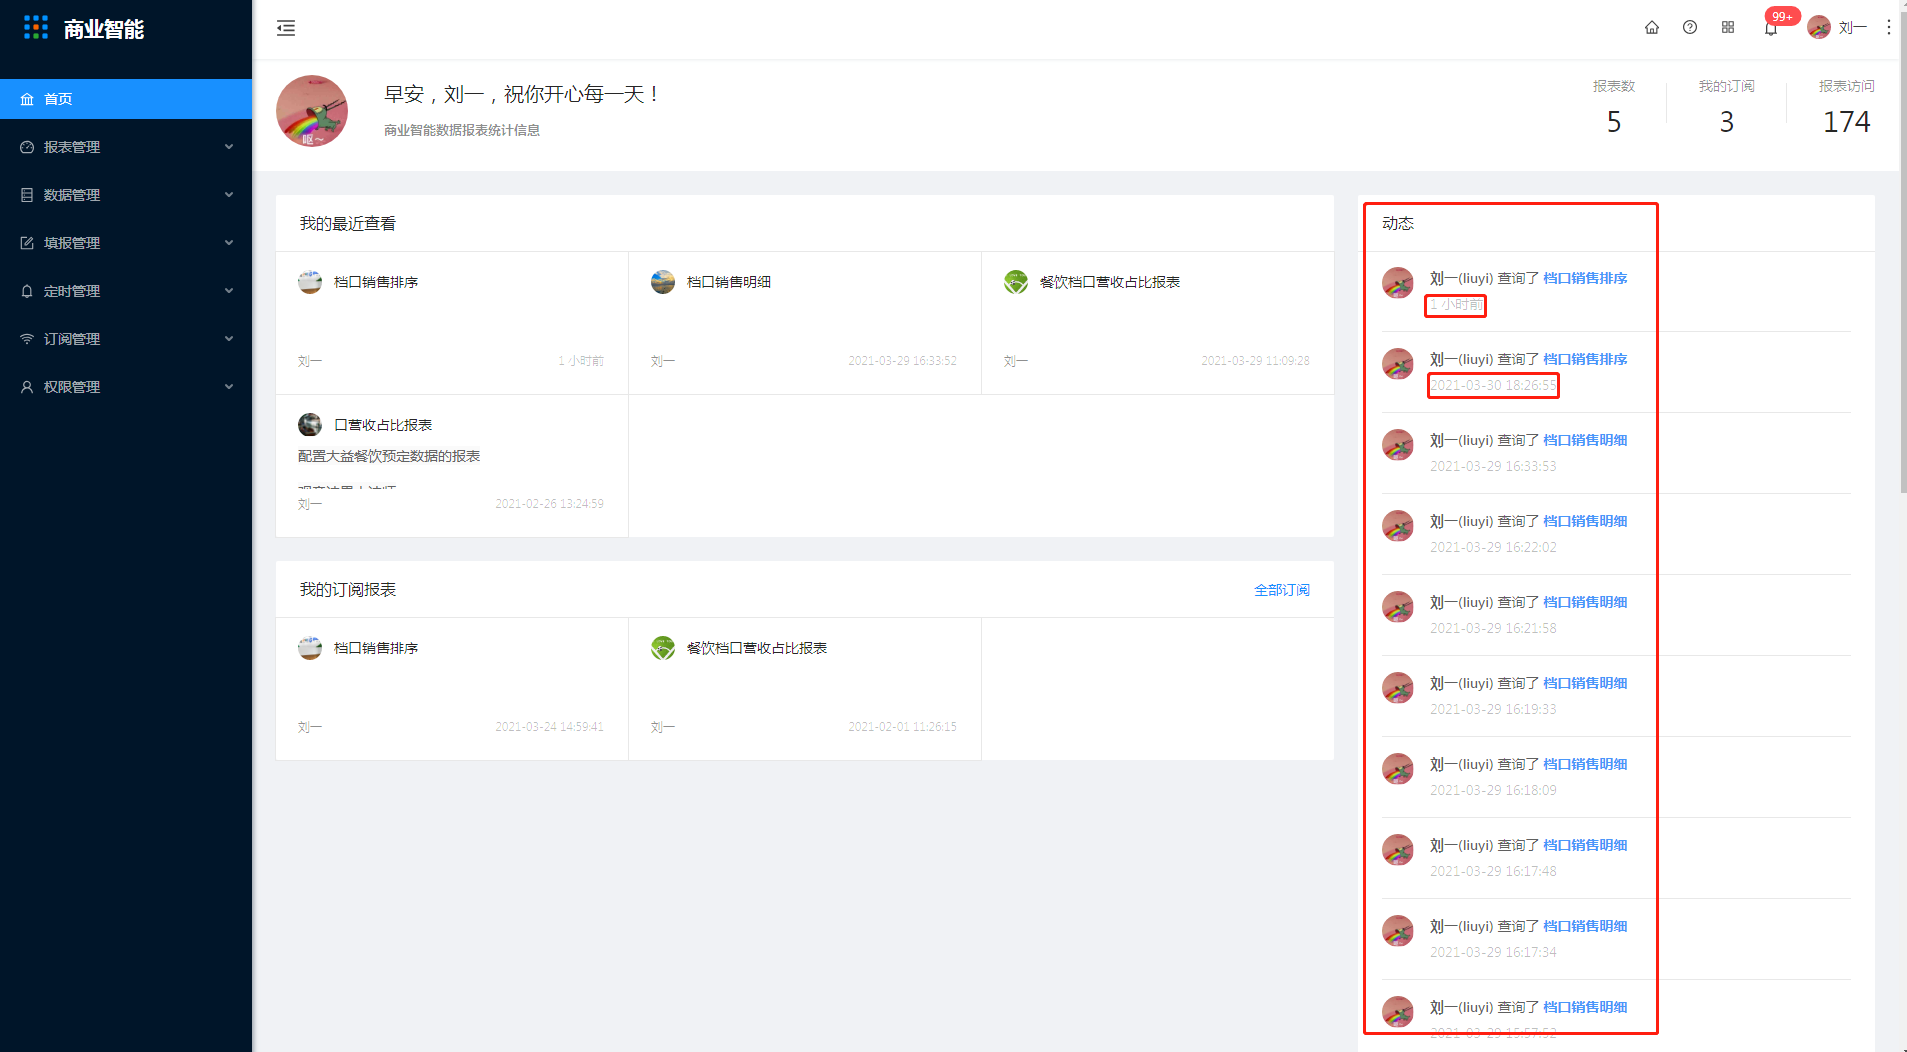Click the 数据管理 database icon in sidebar

point(27,195)
